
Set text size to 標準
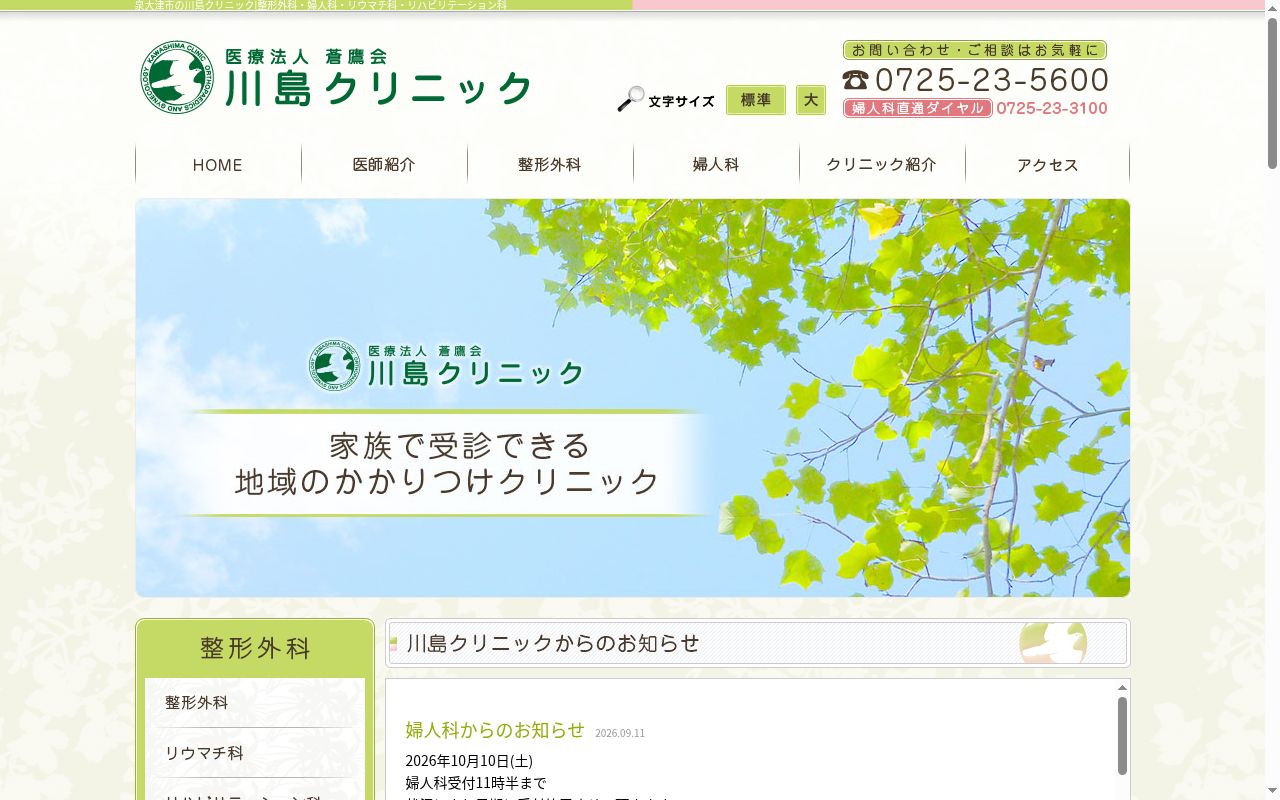756,100
